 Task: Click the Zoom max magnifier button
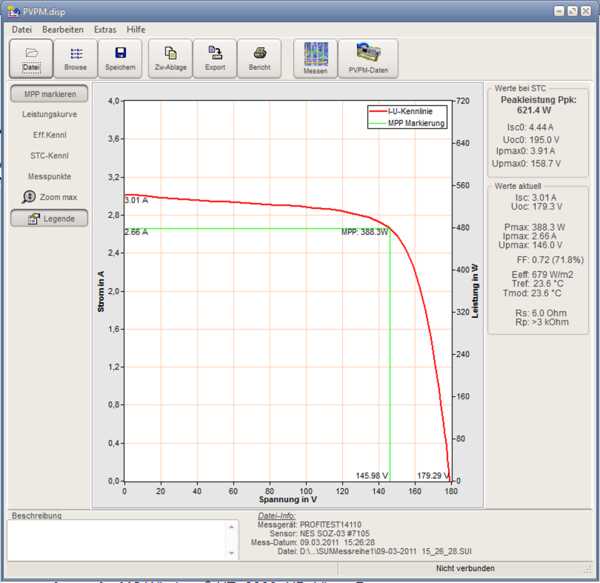coord(50,197)
